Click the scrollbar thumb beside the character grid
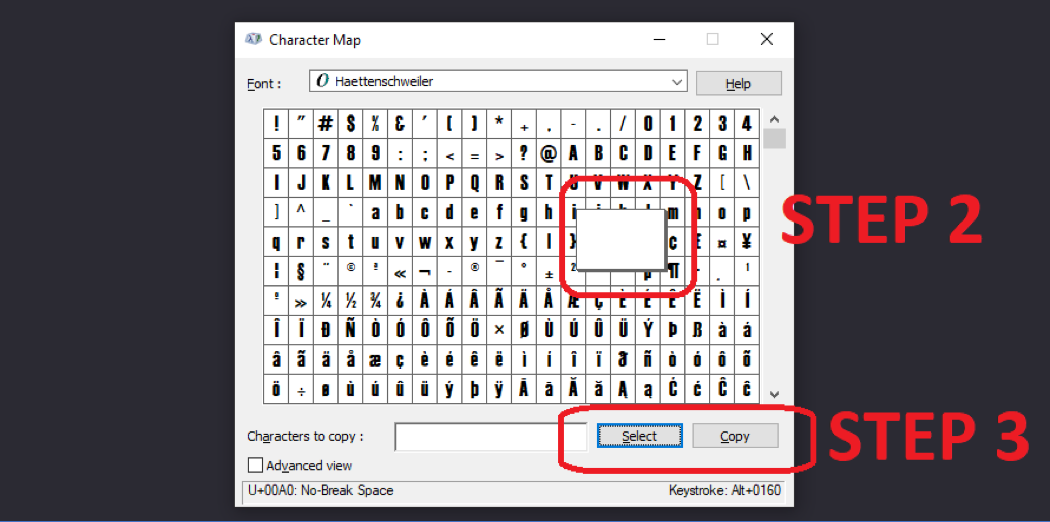Image resolution: width=1050 pixels, height=522 pixels. pyautogui.click(x=774, y=138)
